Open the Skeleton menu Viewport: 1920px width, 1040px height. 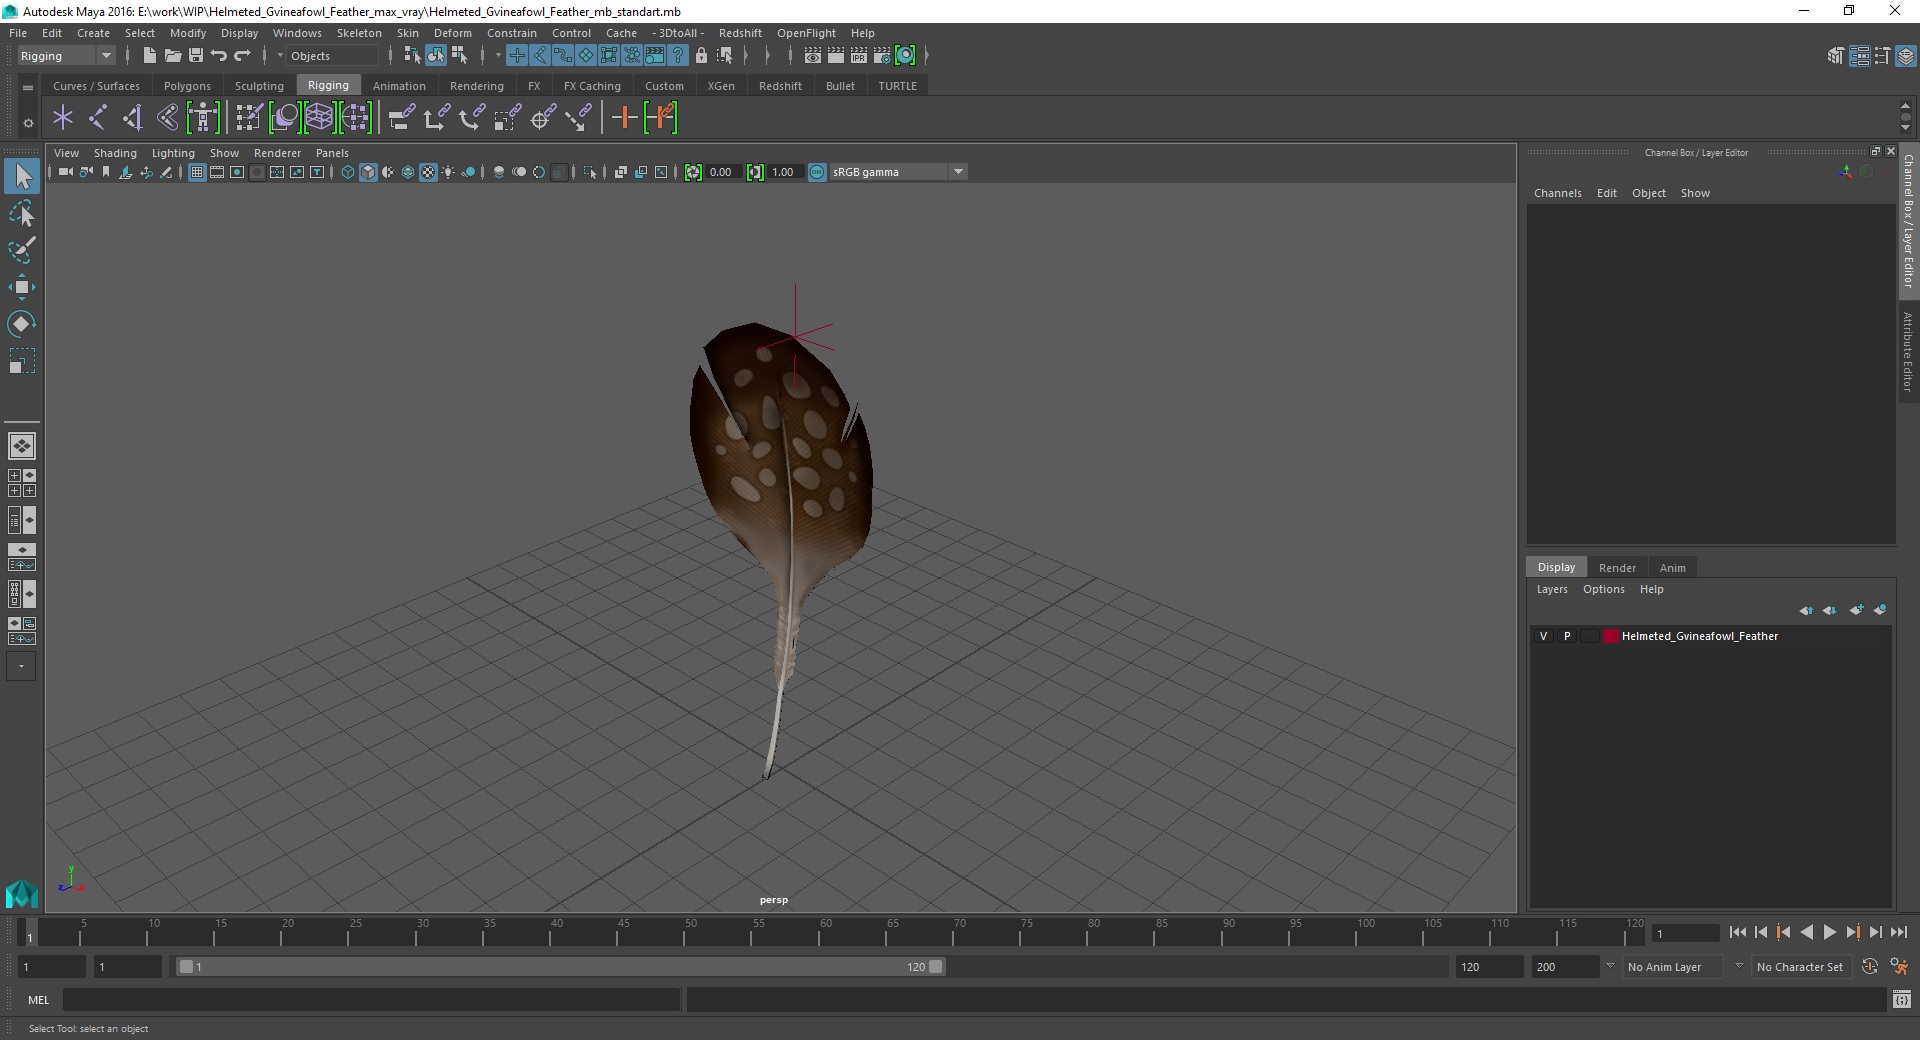point(359,33)
